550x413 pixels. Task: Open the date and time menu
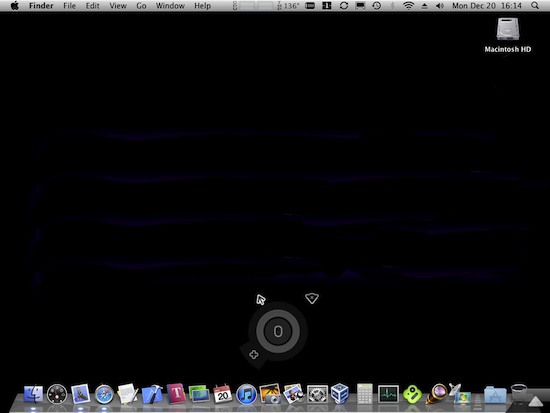point(487,6)
